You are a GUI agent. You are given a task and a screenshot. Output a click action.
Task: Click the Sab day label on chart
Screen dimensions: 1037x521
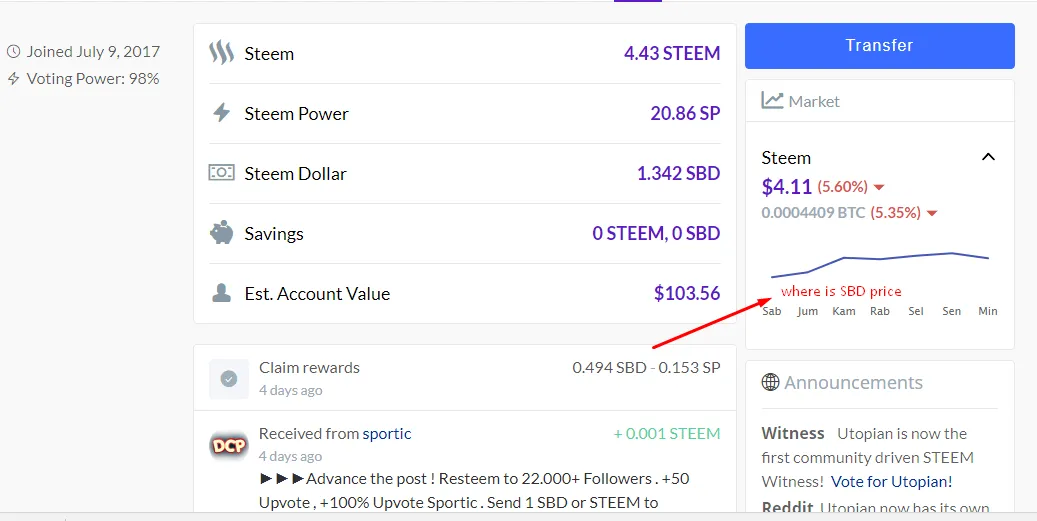(771, 311)
